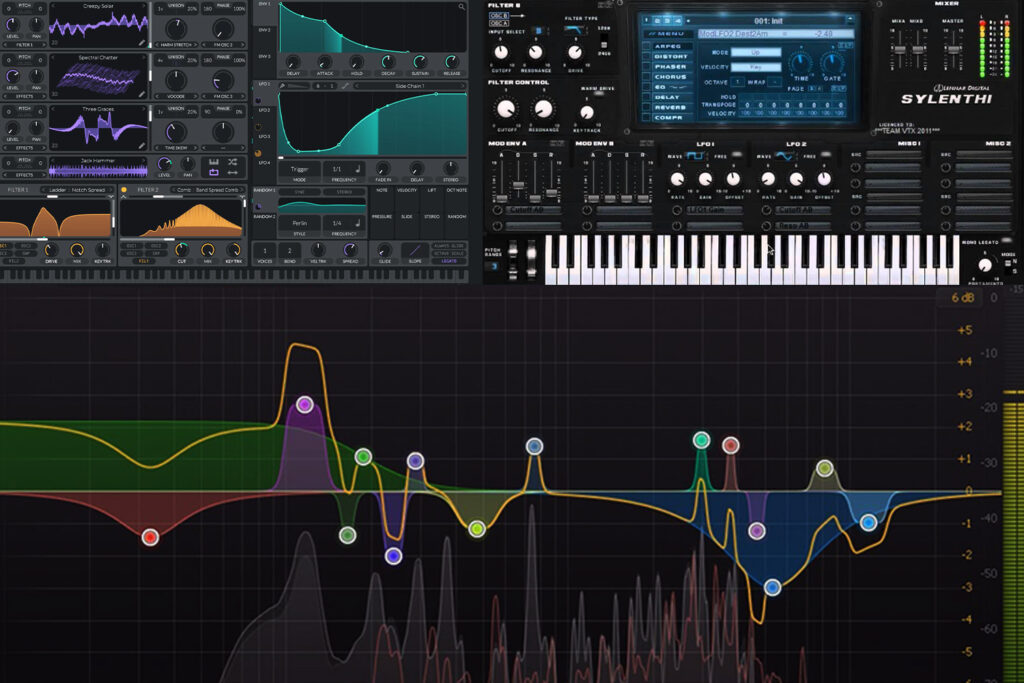
Task: Click the Sylenth1 filter DRIVE knob
Action: [x=575, y=52]
